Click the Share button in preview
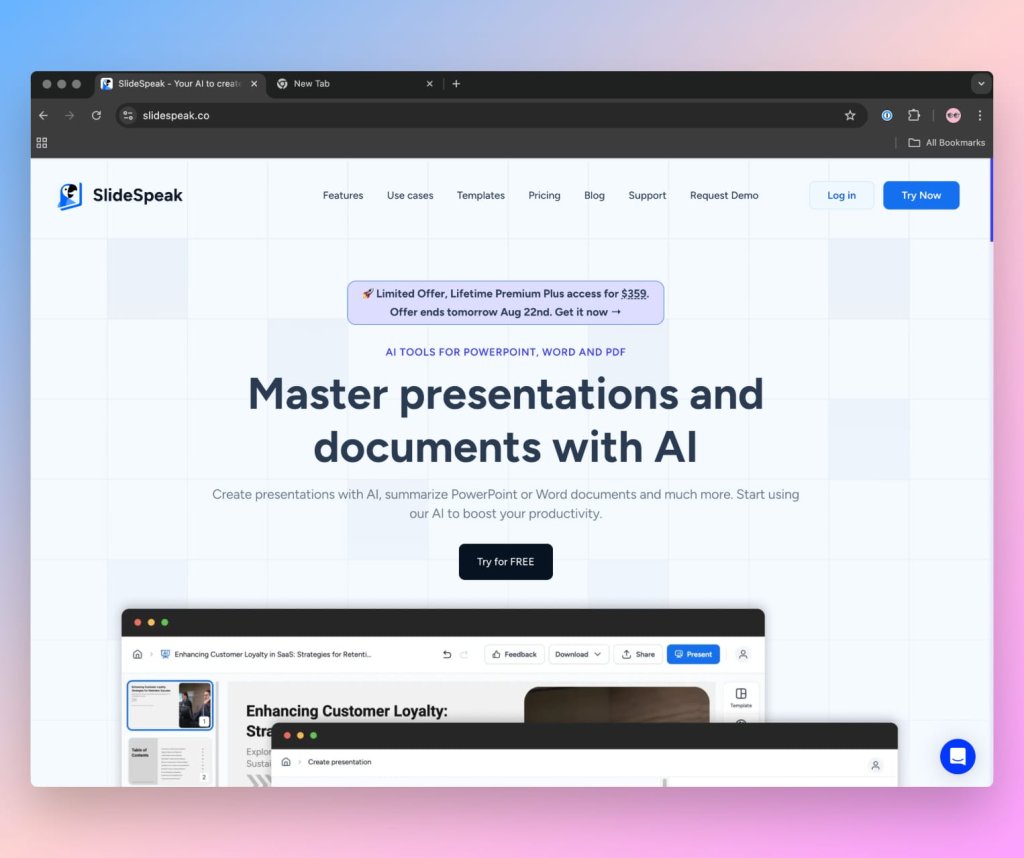This screenshot has height=858, width=1024. [x=638, y=654]
